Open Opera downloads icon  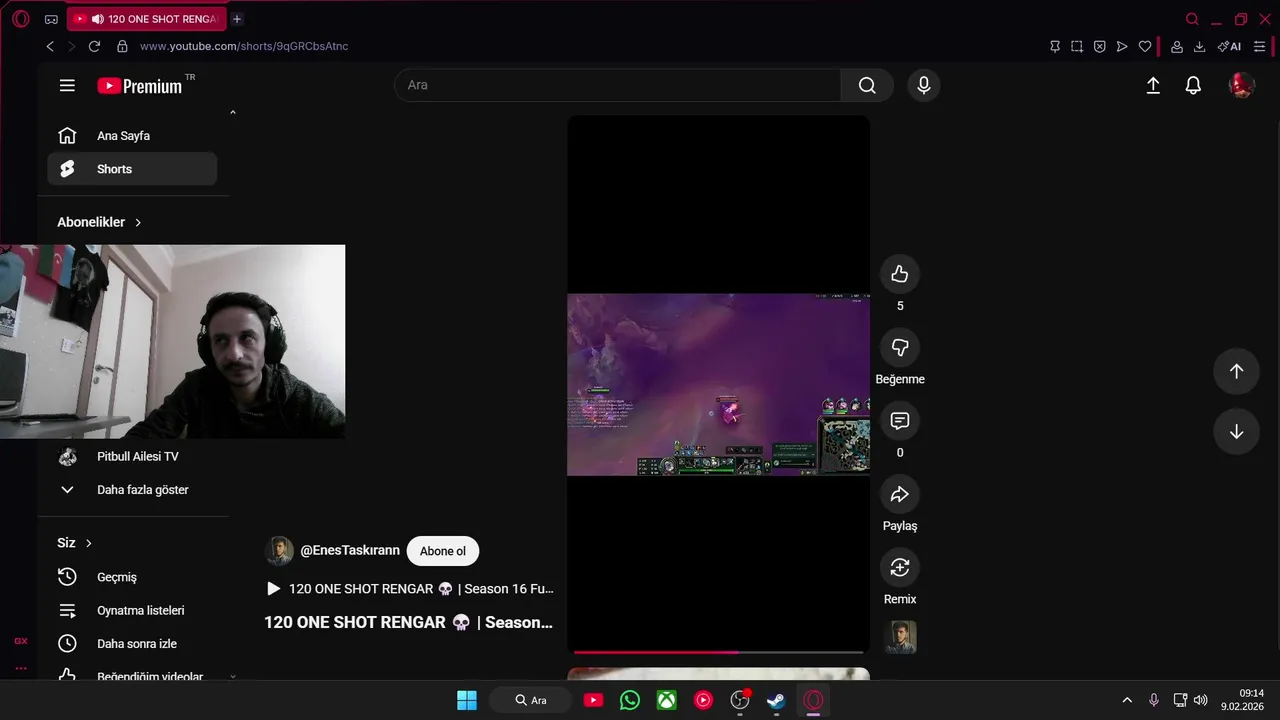(1199, 46)
